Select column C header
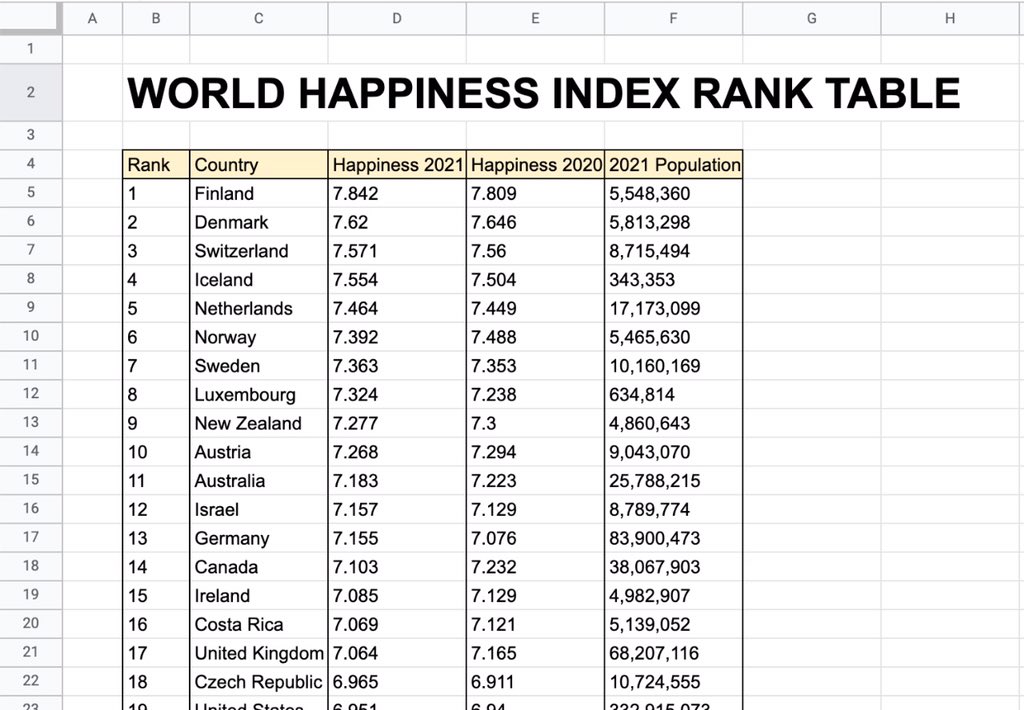This screenshot has height=710, width=1024. coord(259,18)
